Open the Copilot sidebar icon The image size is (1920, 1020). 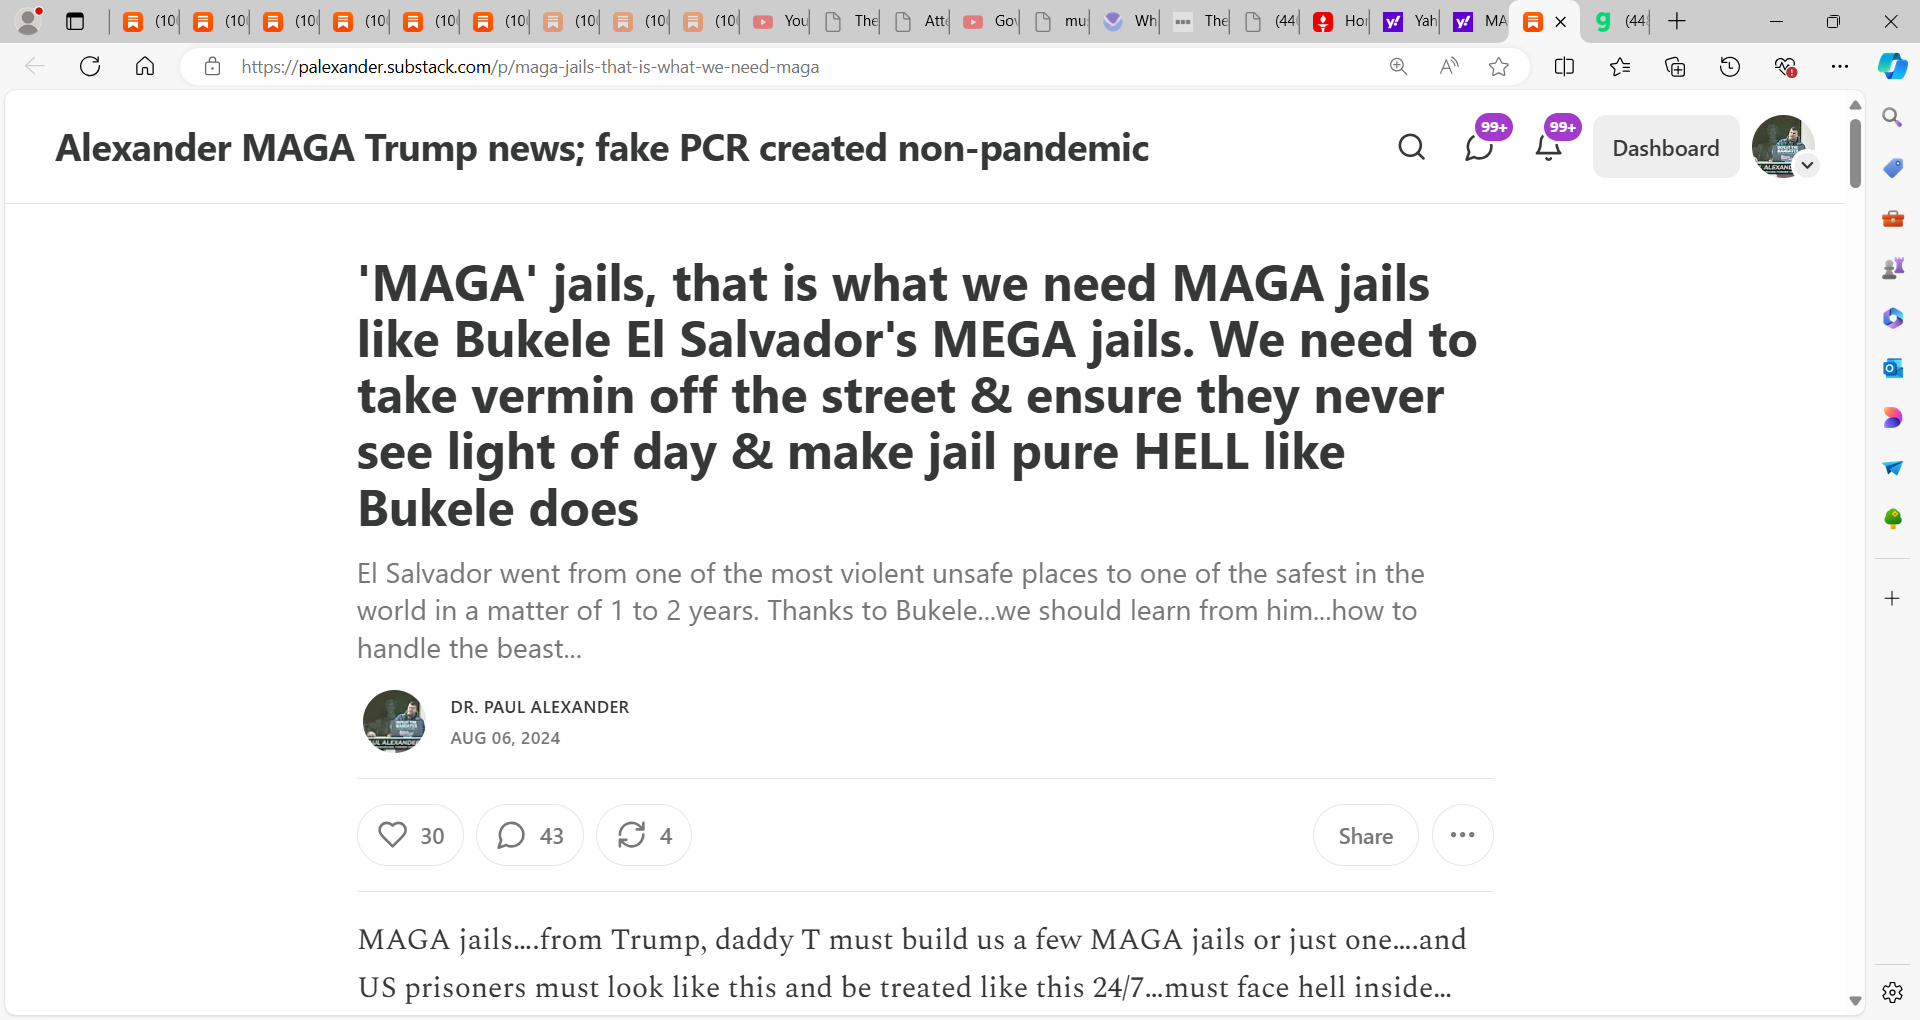tap(1892, 67)
